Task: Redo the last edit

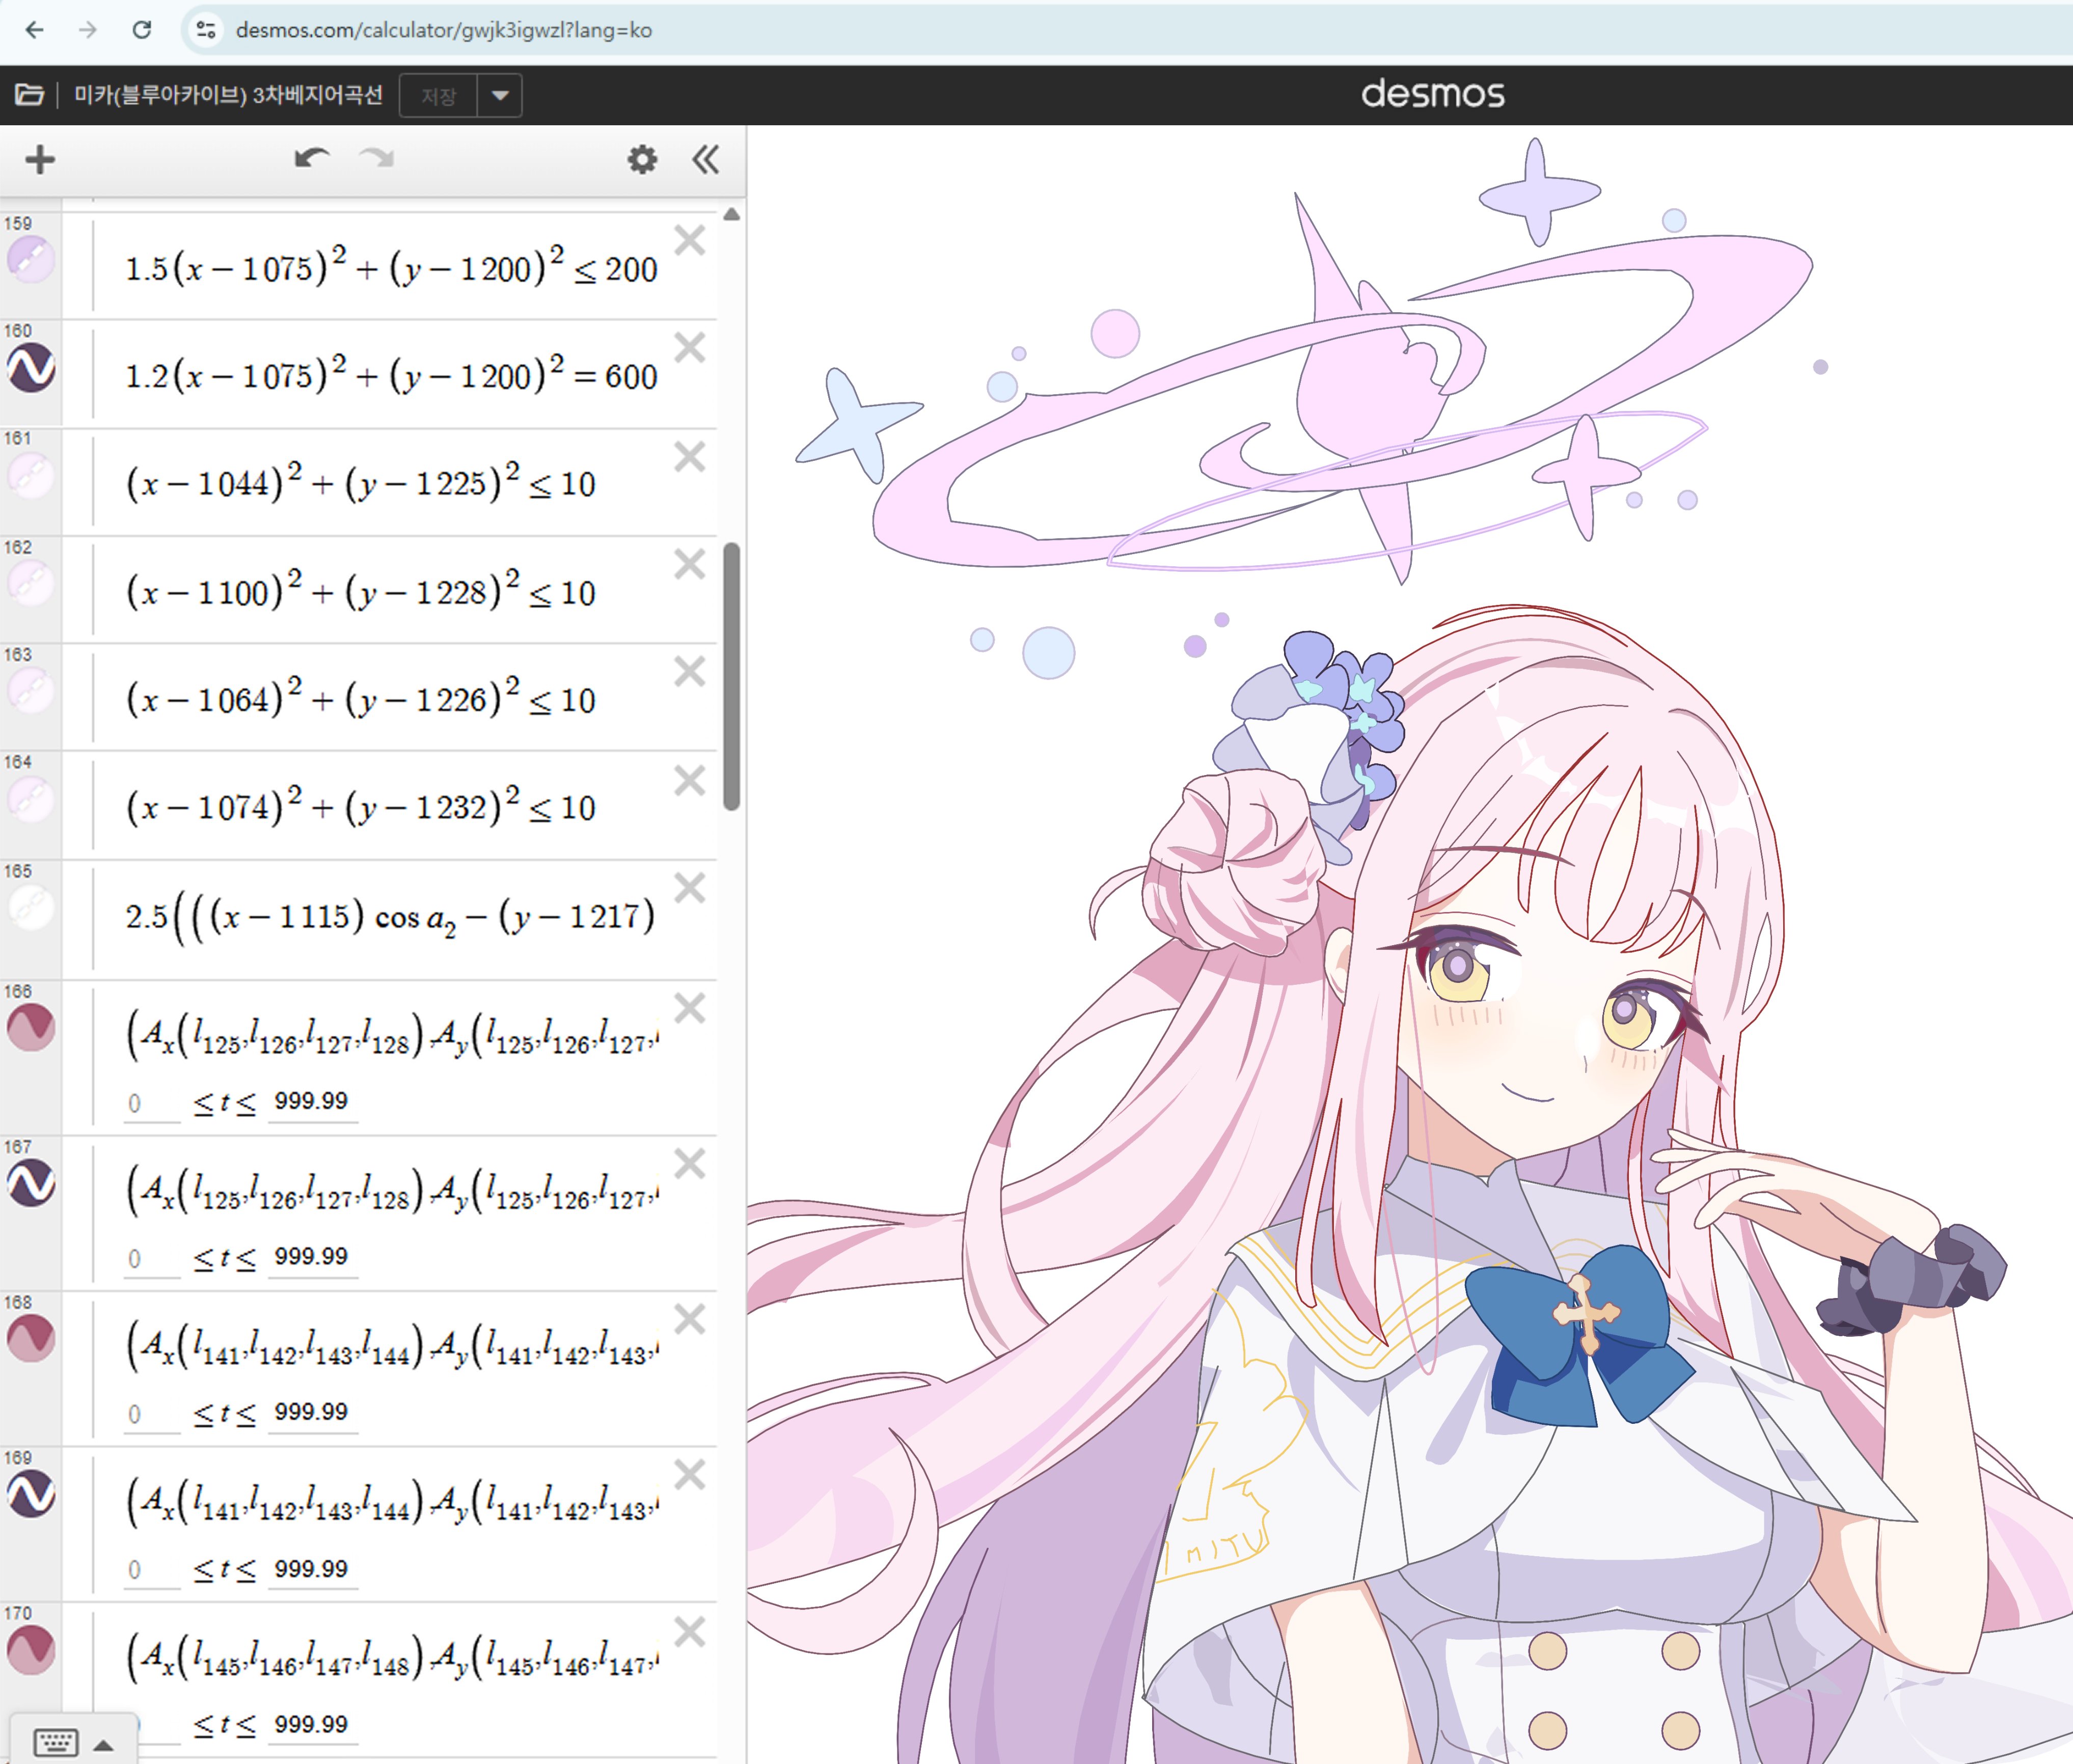Action: click(x=377, y=159)
